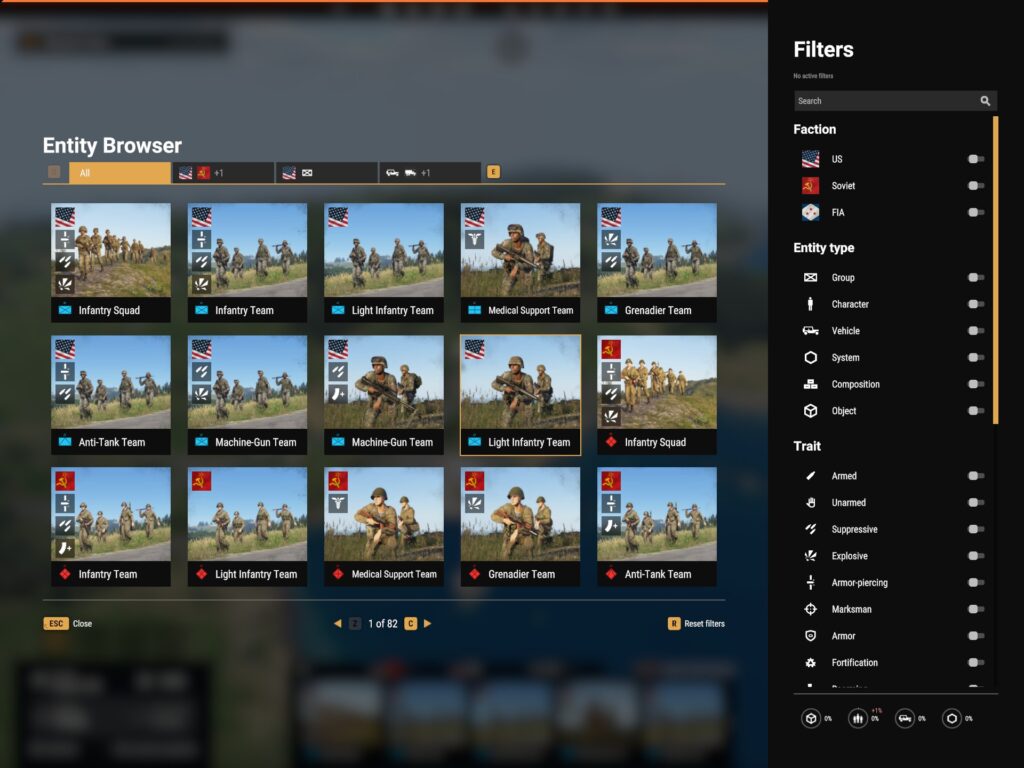Turn on the Explosive trait filter
Image resolution: width=1024 pixels, height=768 pixels.
(x=975, y=556)
